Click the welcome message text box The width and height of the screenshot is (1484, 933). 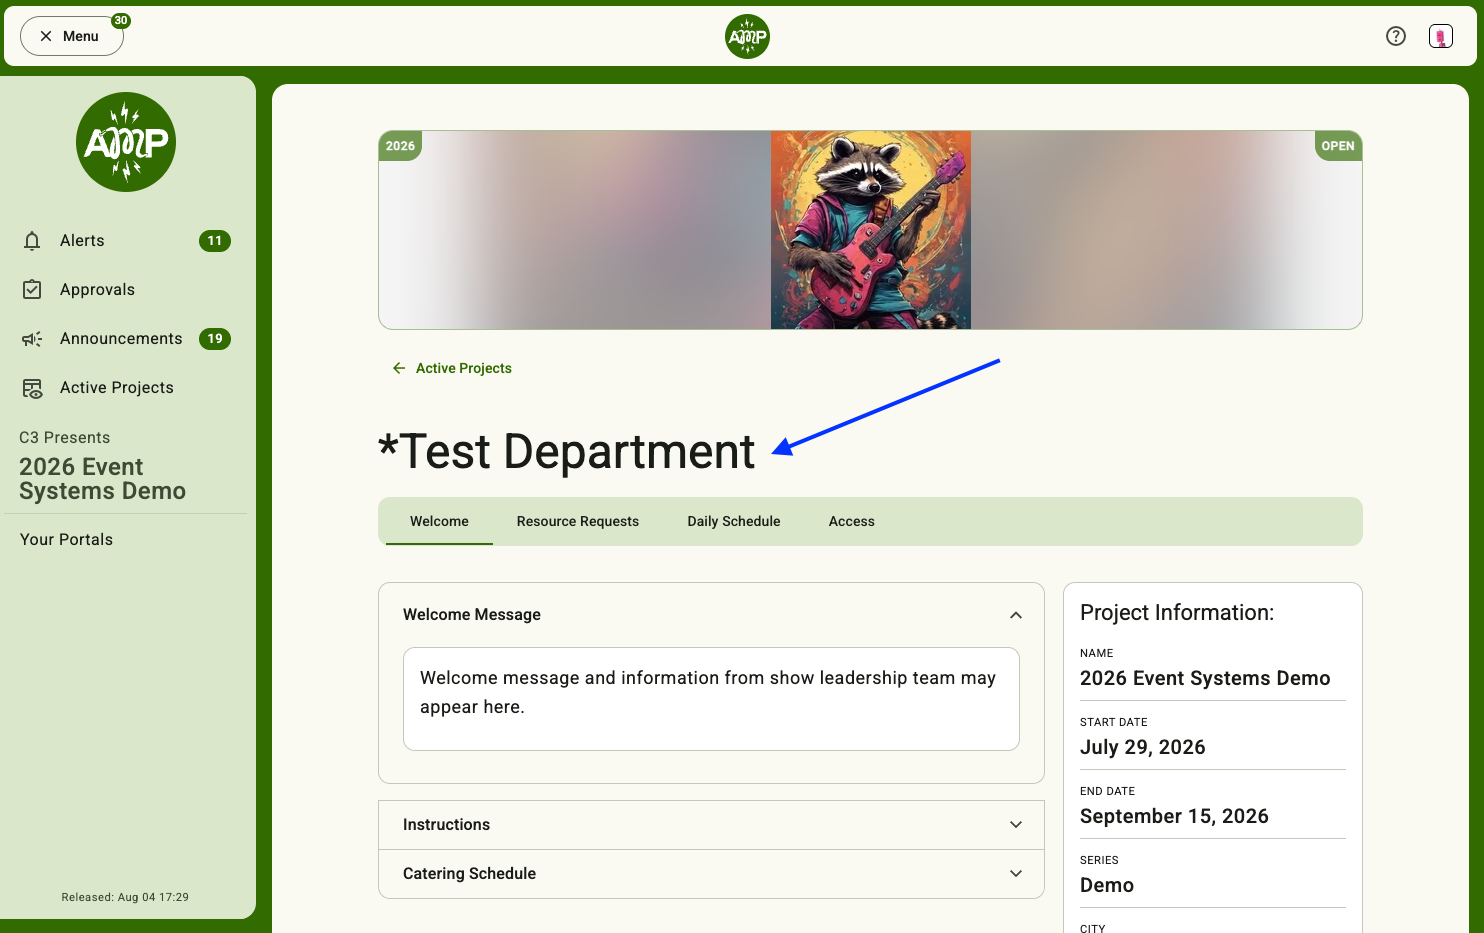711,699
